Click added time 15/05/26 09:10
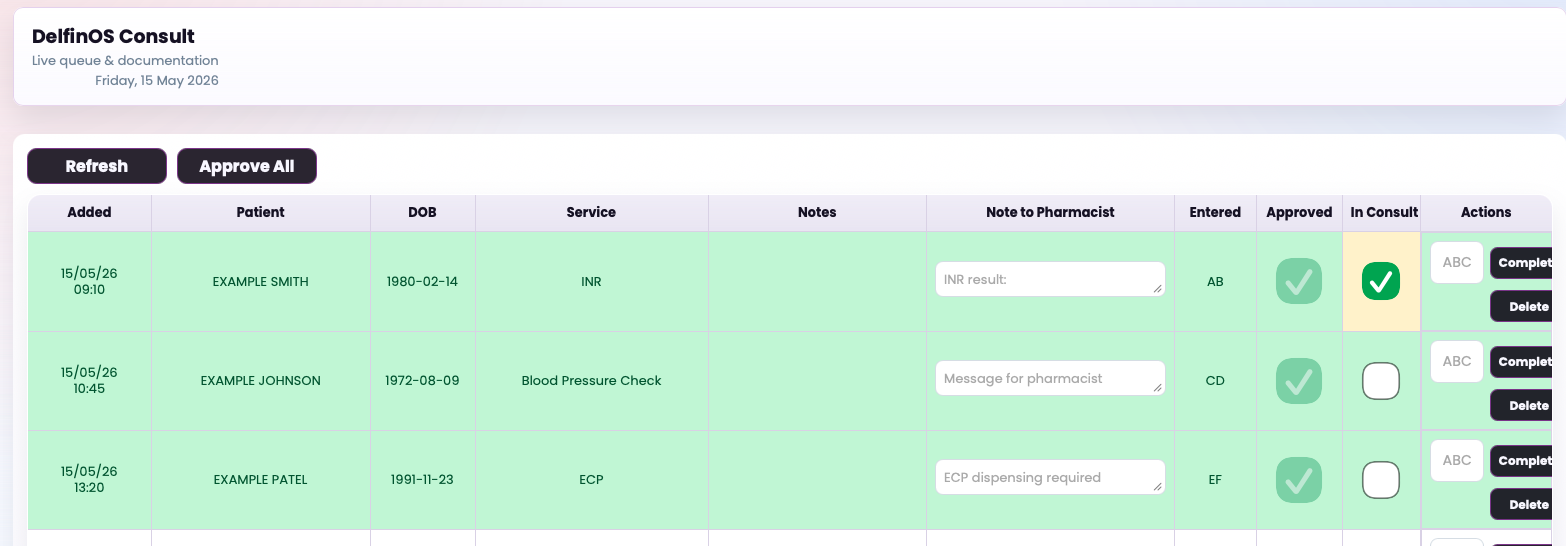This screenshot has height=546, width=1566. pos(89,282)
